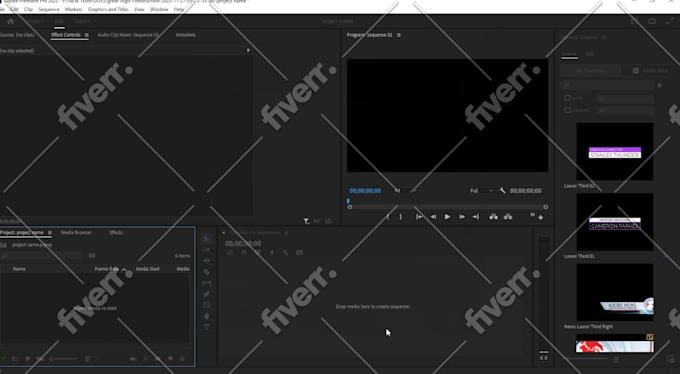Open Essential Graphics panel menu
This screenshot has width=680, height=374.
(x=604, y=37)
